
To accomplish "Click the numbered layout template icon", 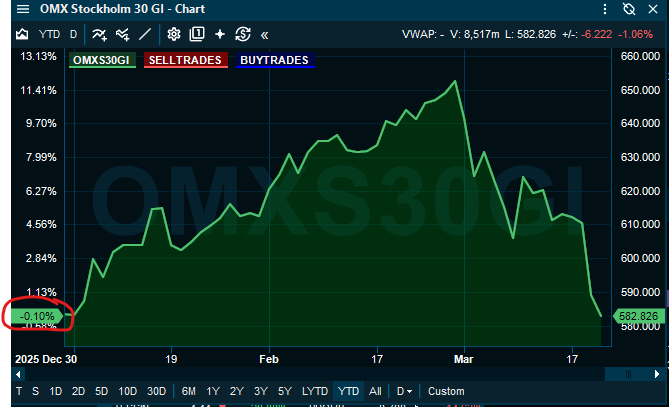I will pyautogui.click(x=197, y=34).
